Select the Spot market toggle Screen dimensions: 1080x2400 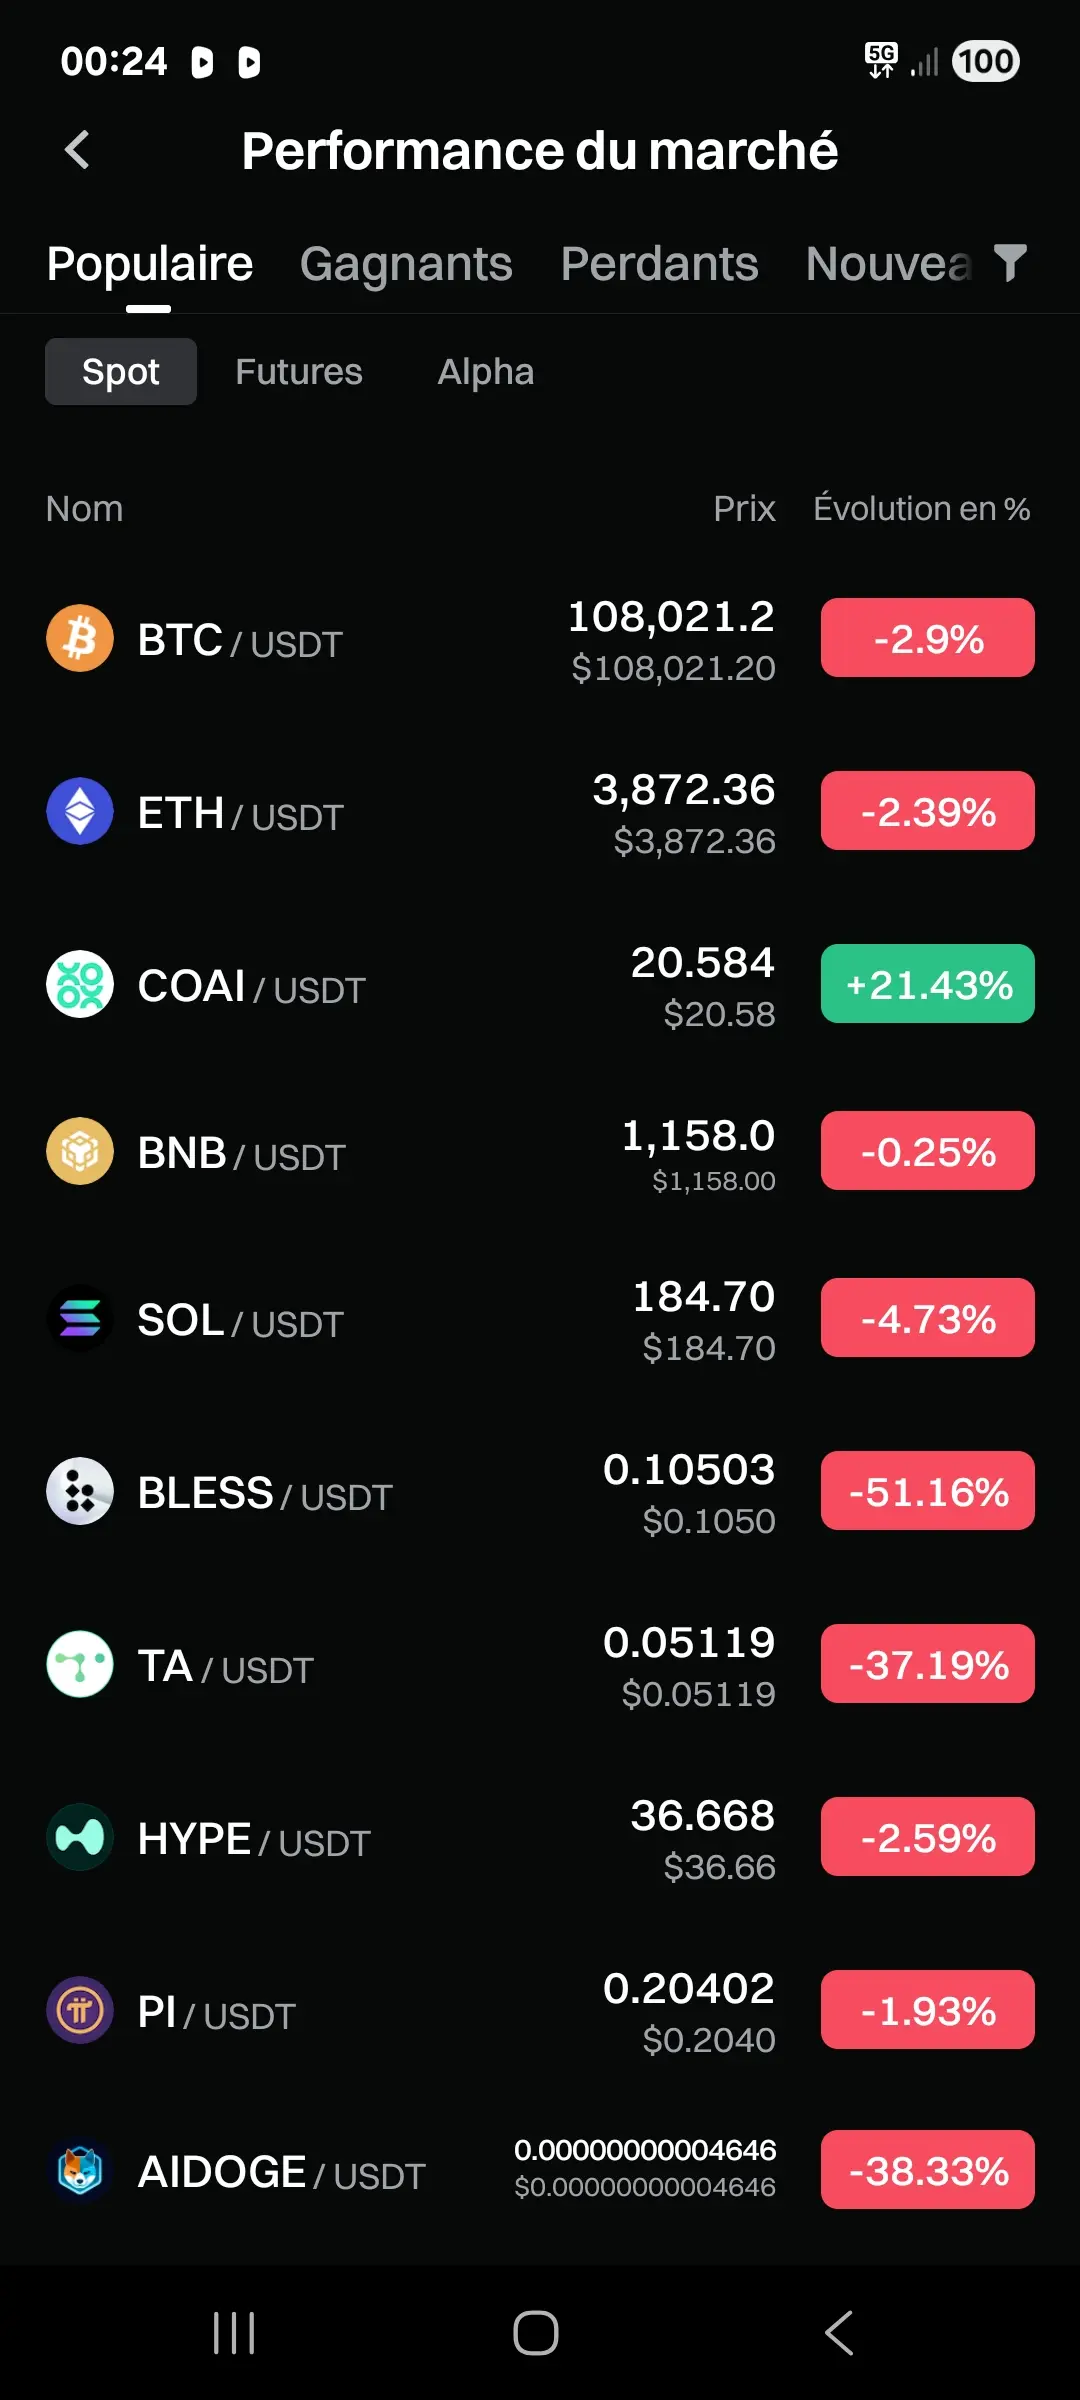(121, 372)
